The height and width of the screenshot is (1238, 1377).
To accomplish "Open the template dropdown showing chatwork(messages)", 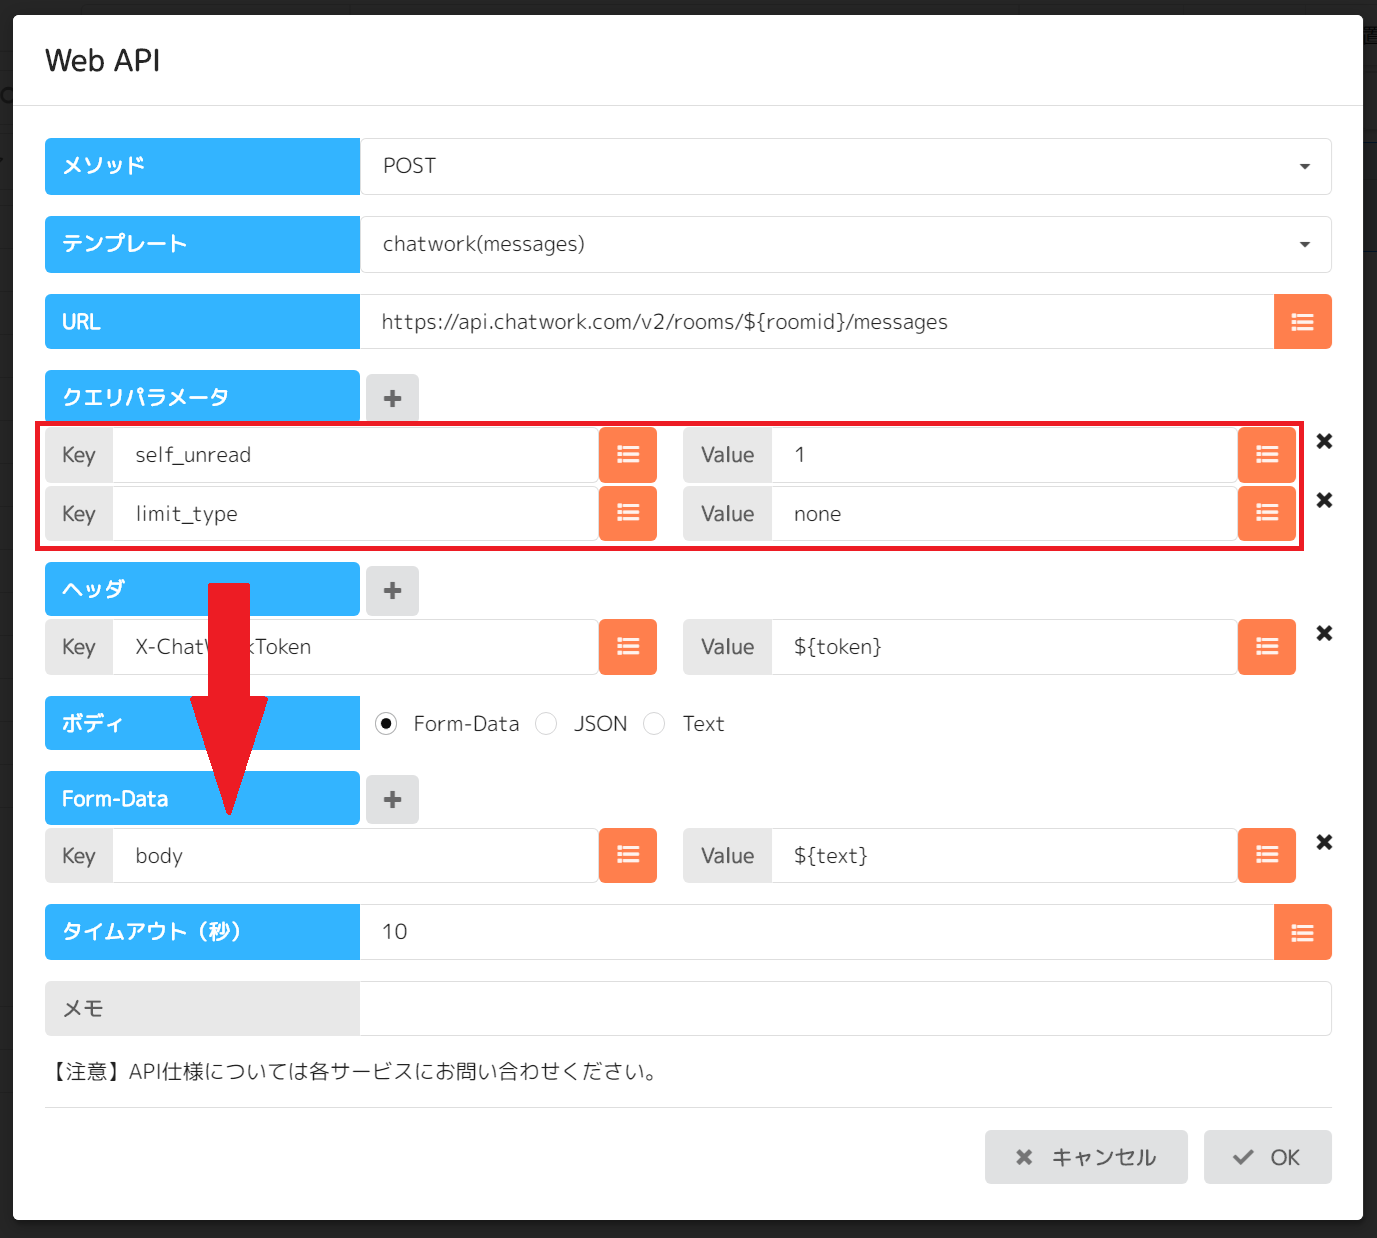I will click(845, 244).
